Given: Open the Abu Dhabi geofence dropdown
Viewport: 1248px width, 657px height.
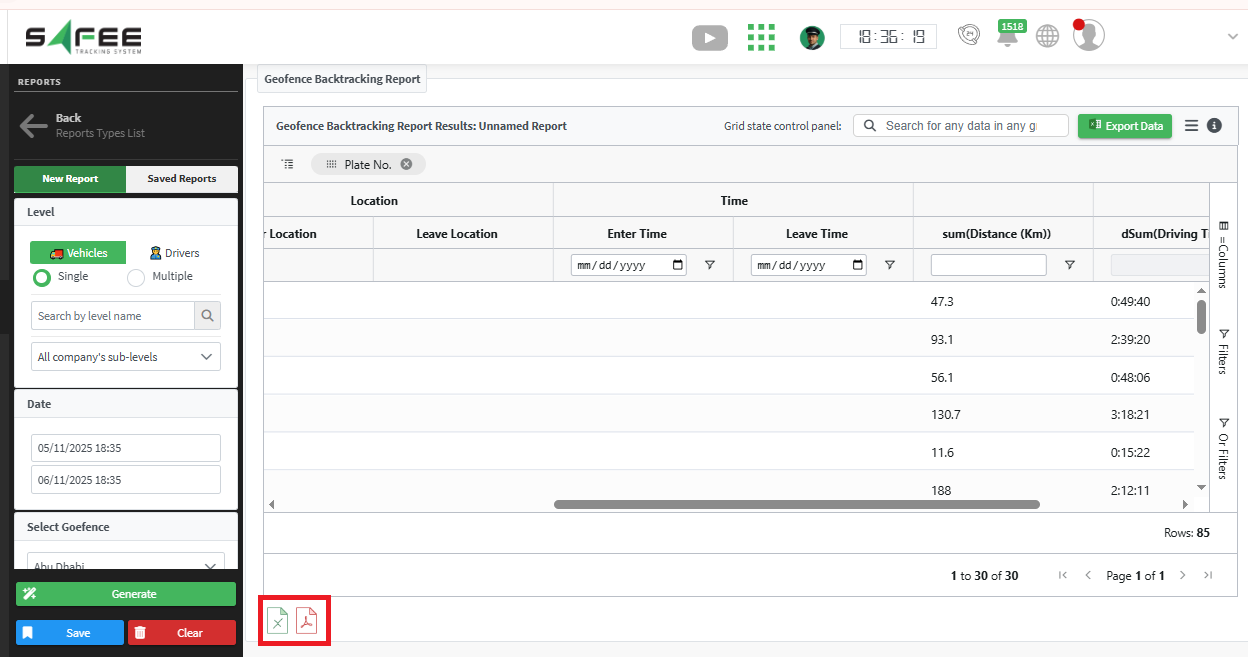Looking at the screenshot, I should [126, 566].
